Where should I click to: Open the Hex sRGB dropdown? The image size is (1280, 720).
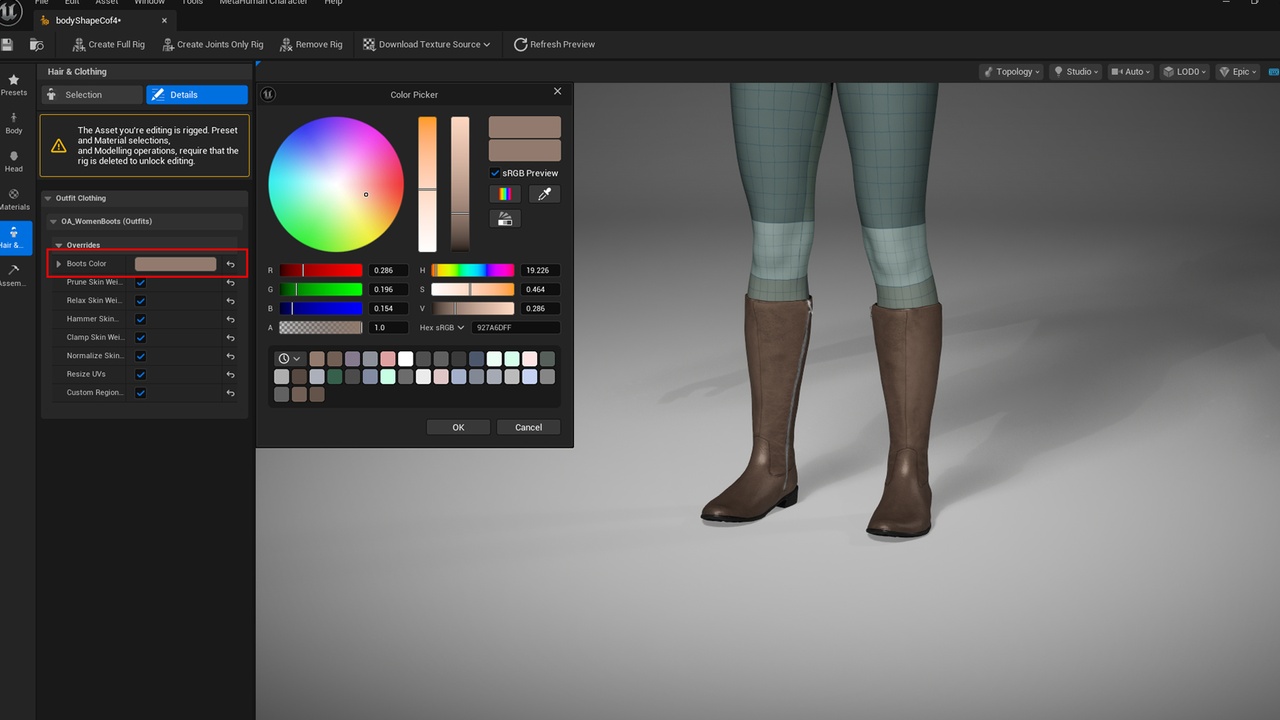442,327
